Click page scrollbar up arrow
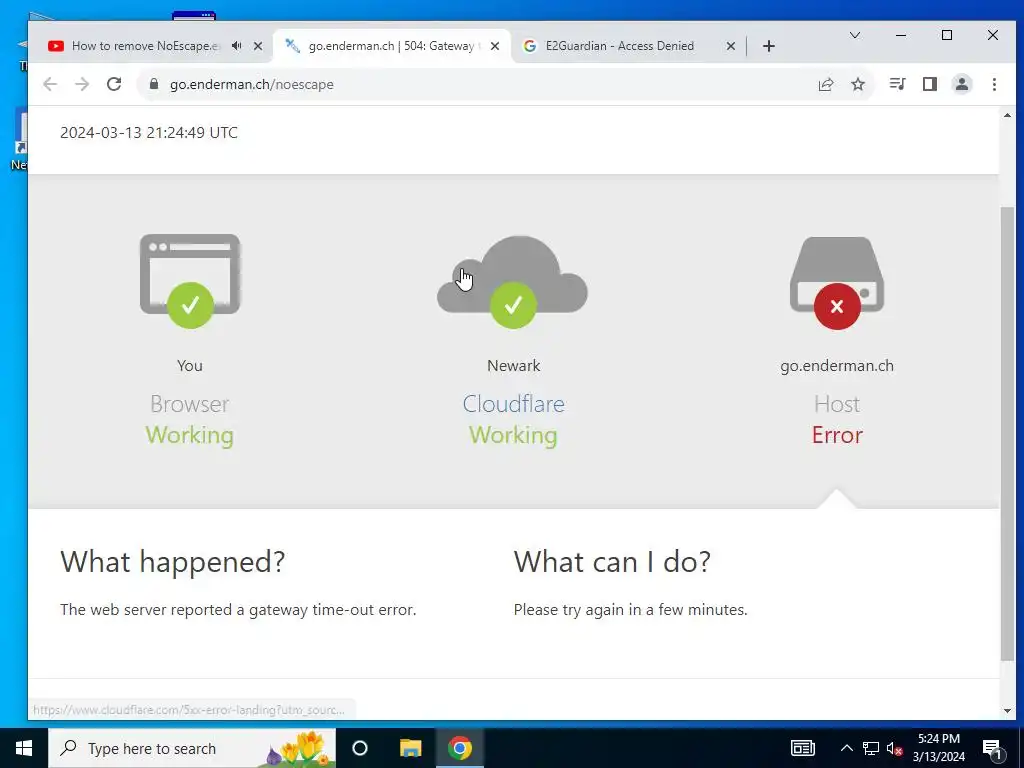This screenshot has height=768, width=1024. point(1007,115)
